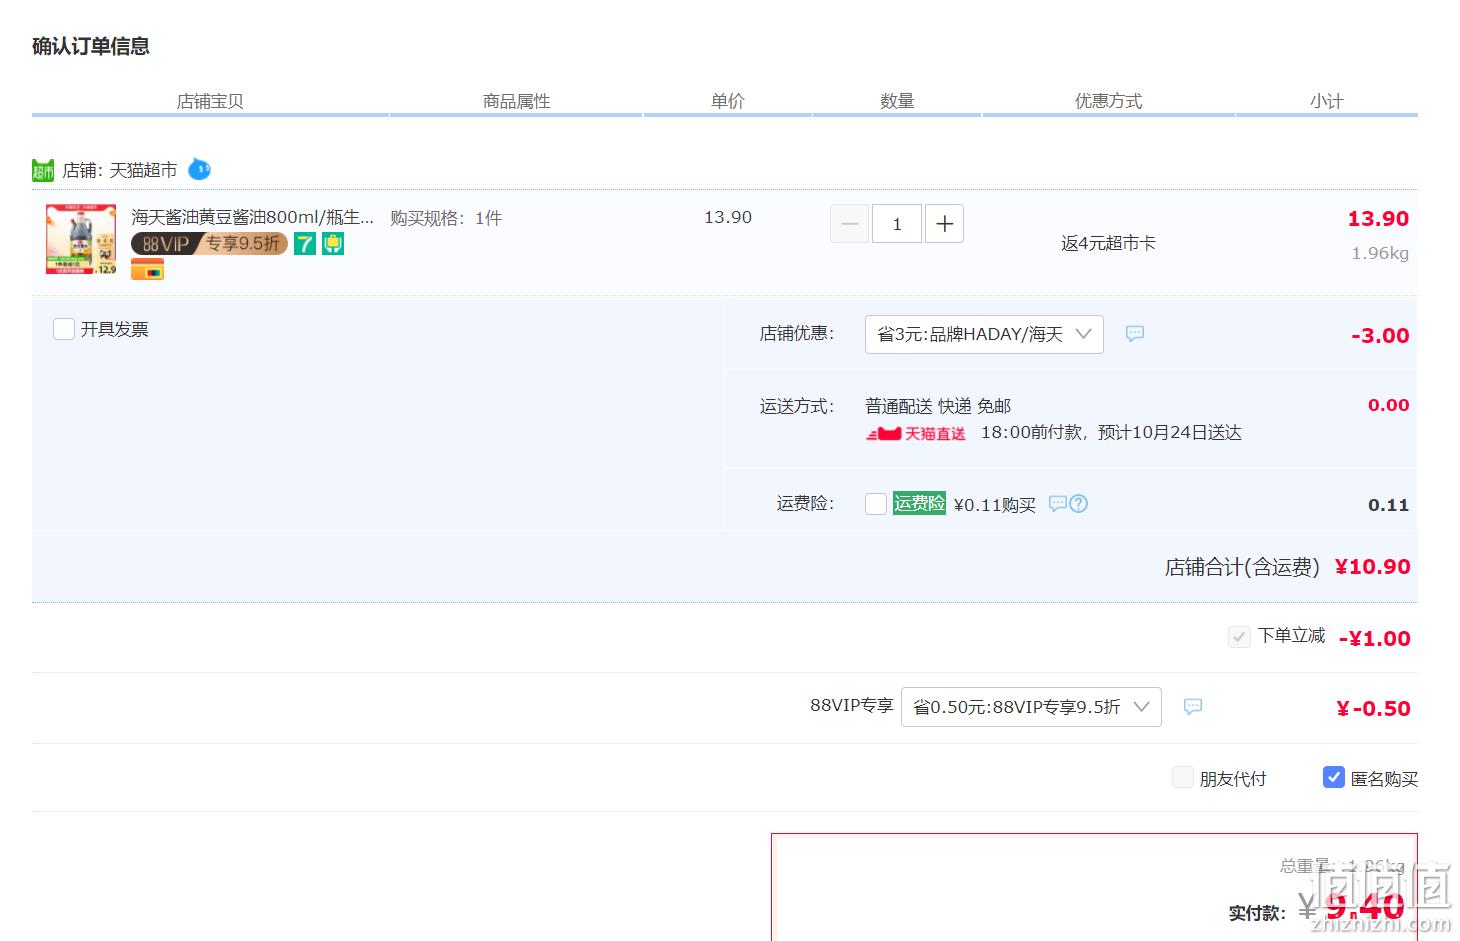Click the blue water drop chat icon
The height and width of the screenshot is (941, 1460).
coord(200,169)
